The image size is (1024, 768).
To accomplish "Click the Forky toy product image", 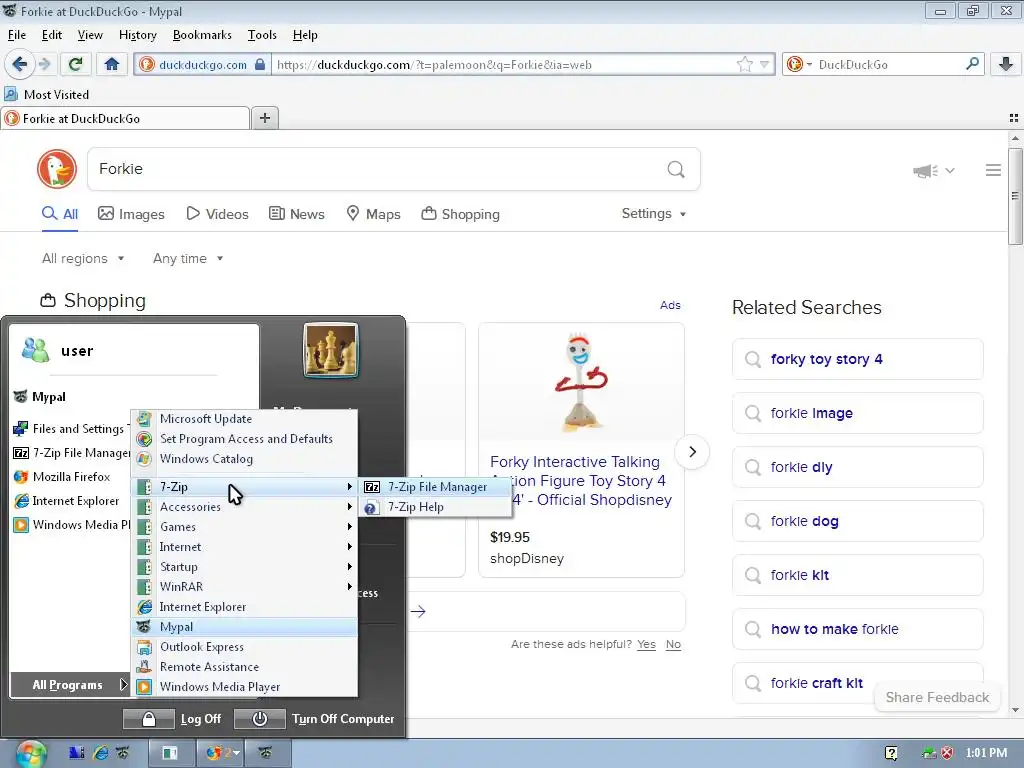I will (581, 382).
